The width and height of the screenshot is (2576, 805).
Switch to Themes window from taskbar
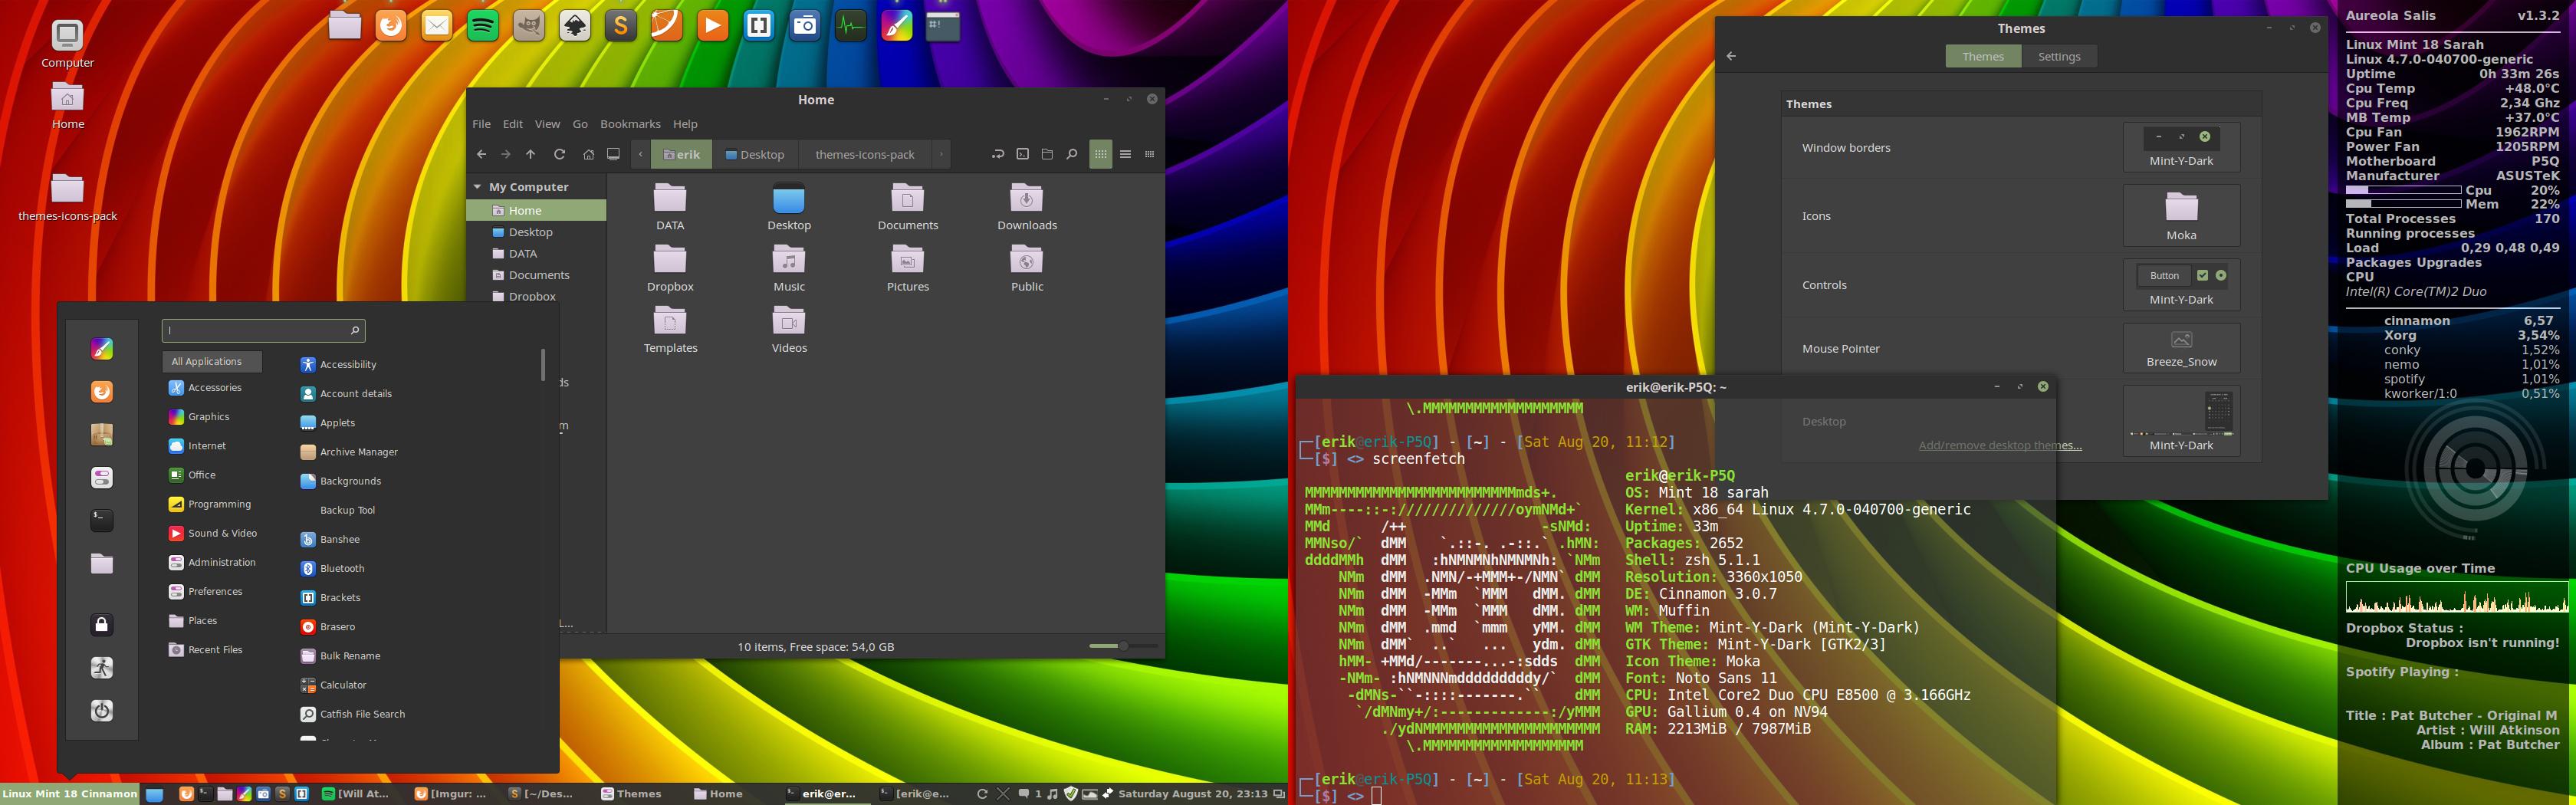pyautogui.click(x=631, y=794)
